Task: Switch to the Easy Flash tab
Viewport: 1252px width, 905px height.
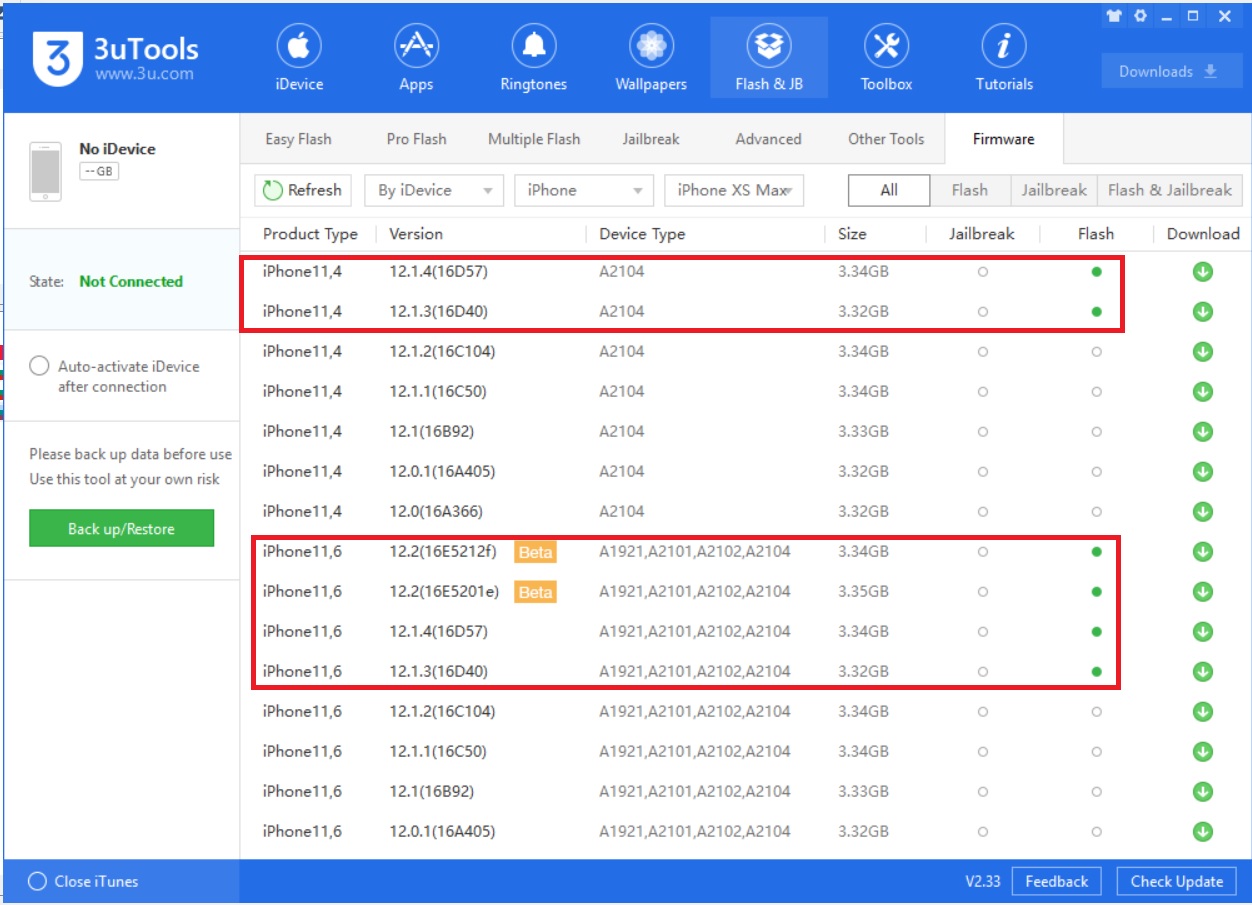Action: 298,139
